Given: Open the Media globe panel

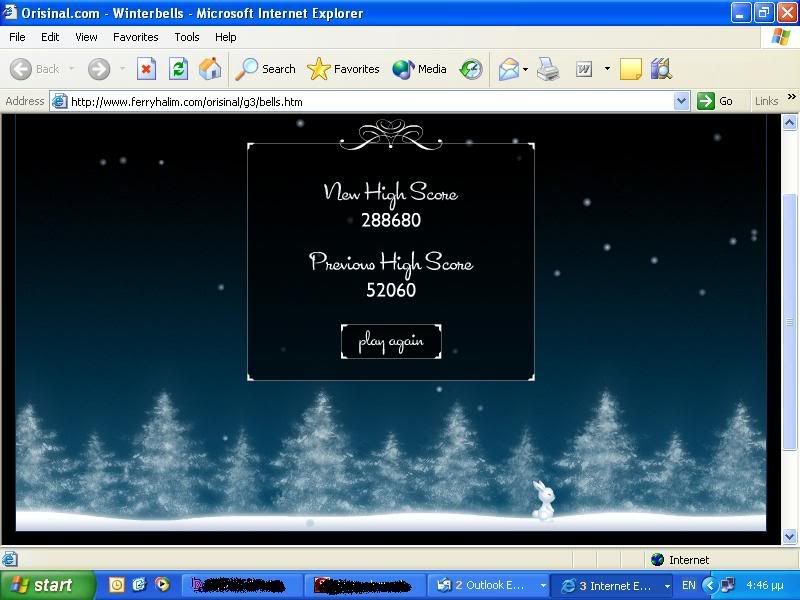Looking at the screenshot, I should [419, 69].
